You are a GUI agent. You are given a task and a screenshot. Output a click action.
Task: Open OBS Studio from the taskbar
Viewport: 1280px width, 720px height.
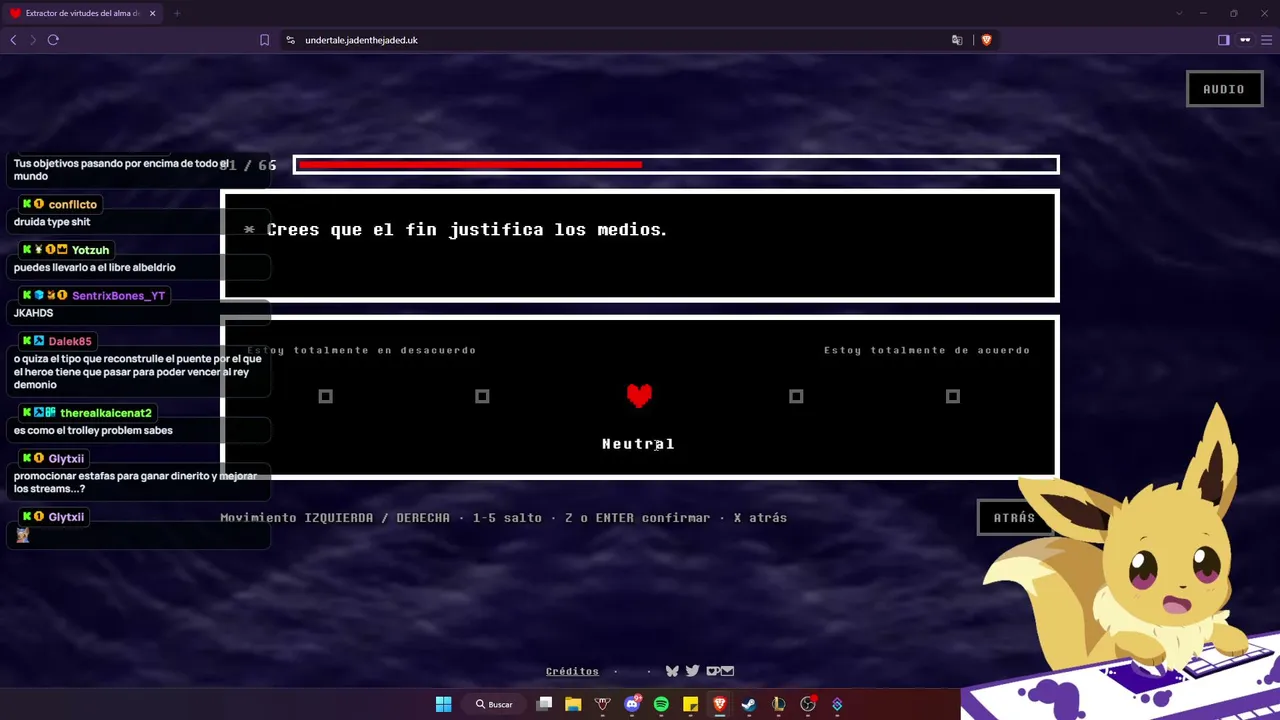(808, 704)
